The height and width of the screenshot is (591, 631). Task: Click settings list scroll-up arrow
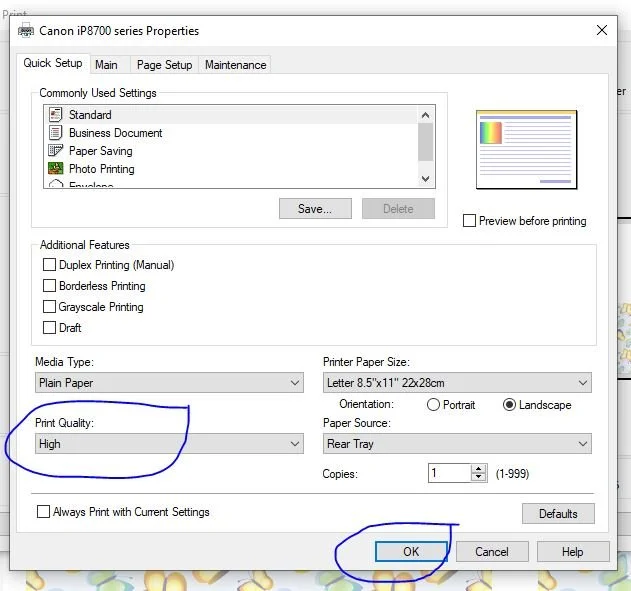coord(425,115)
